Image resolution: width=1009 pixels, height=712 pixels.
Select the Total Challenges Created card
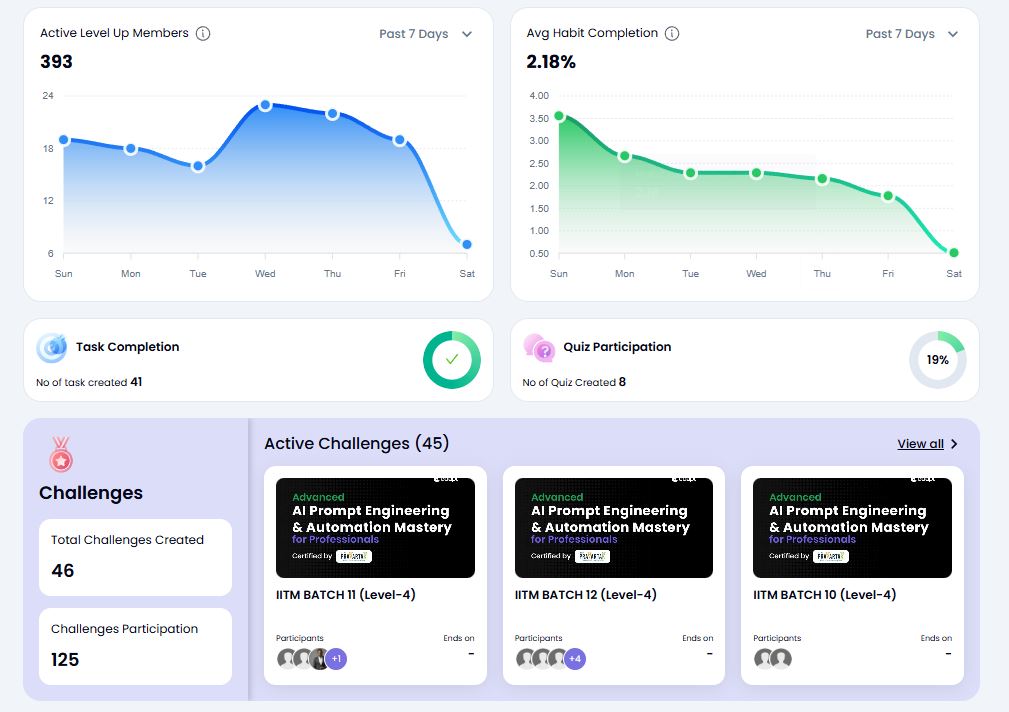tap(135, 556)
